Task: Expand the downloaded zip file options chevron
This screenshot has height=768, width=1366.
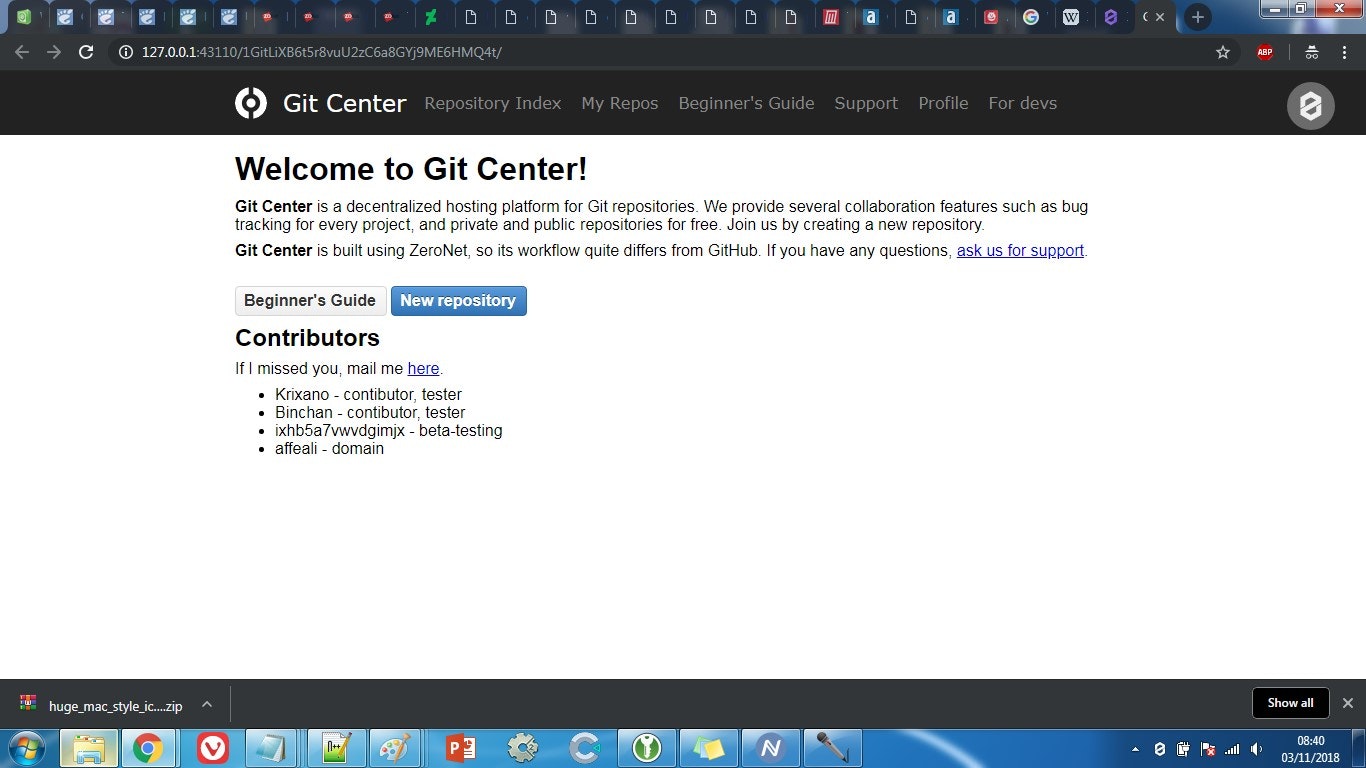Action: [207, 704]
